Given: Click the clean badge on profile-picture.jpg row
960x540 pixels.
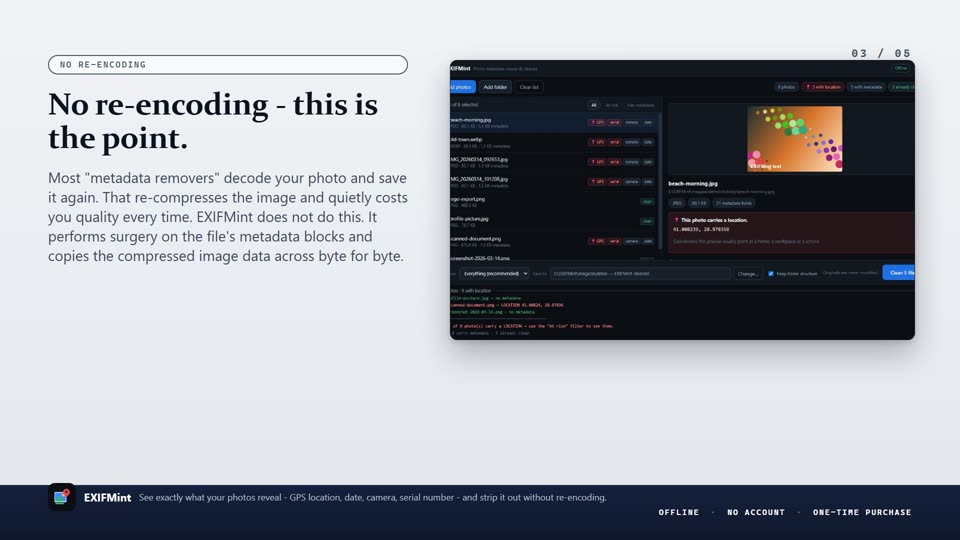Looking at the screenshot, I should 647,221.
